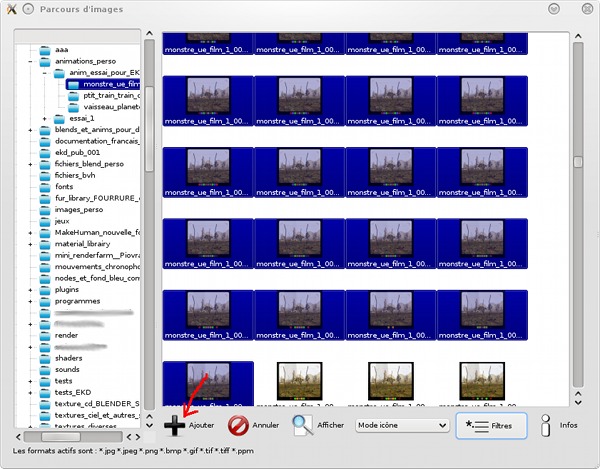The height and width of the screenshot is (469, 600).
Task: Expand the tests folder node
Action: (x=30, y=381)
